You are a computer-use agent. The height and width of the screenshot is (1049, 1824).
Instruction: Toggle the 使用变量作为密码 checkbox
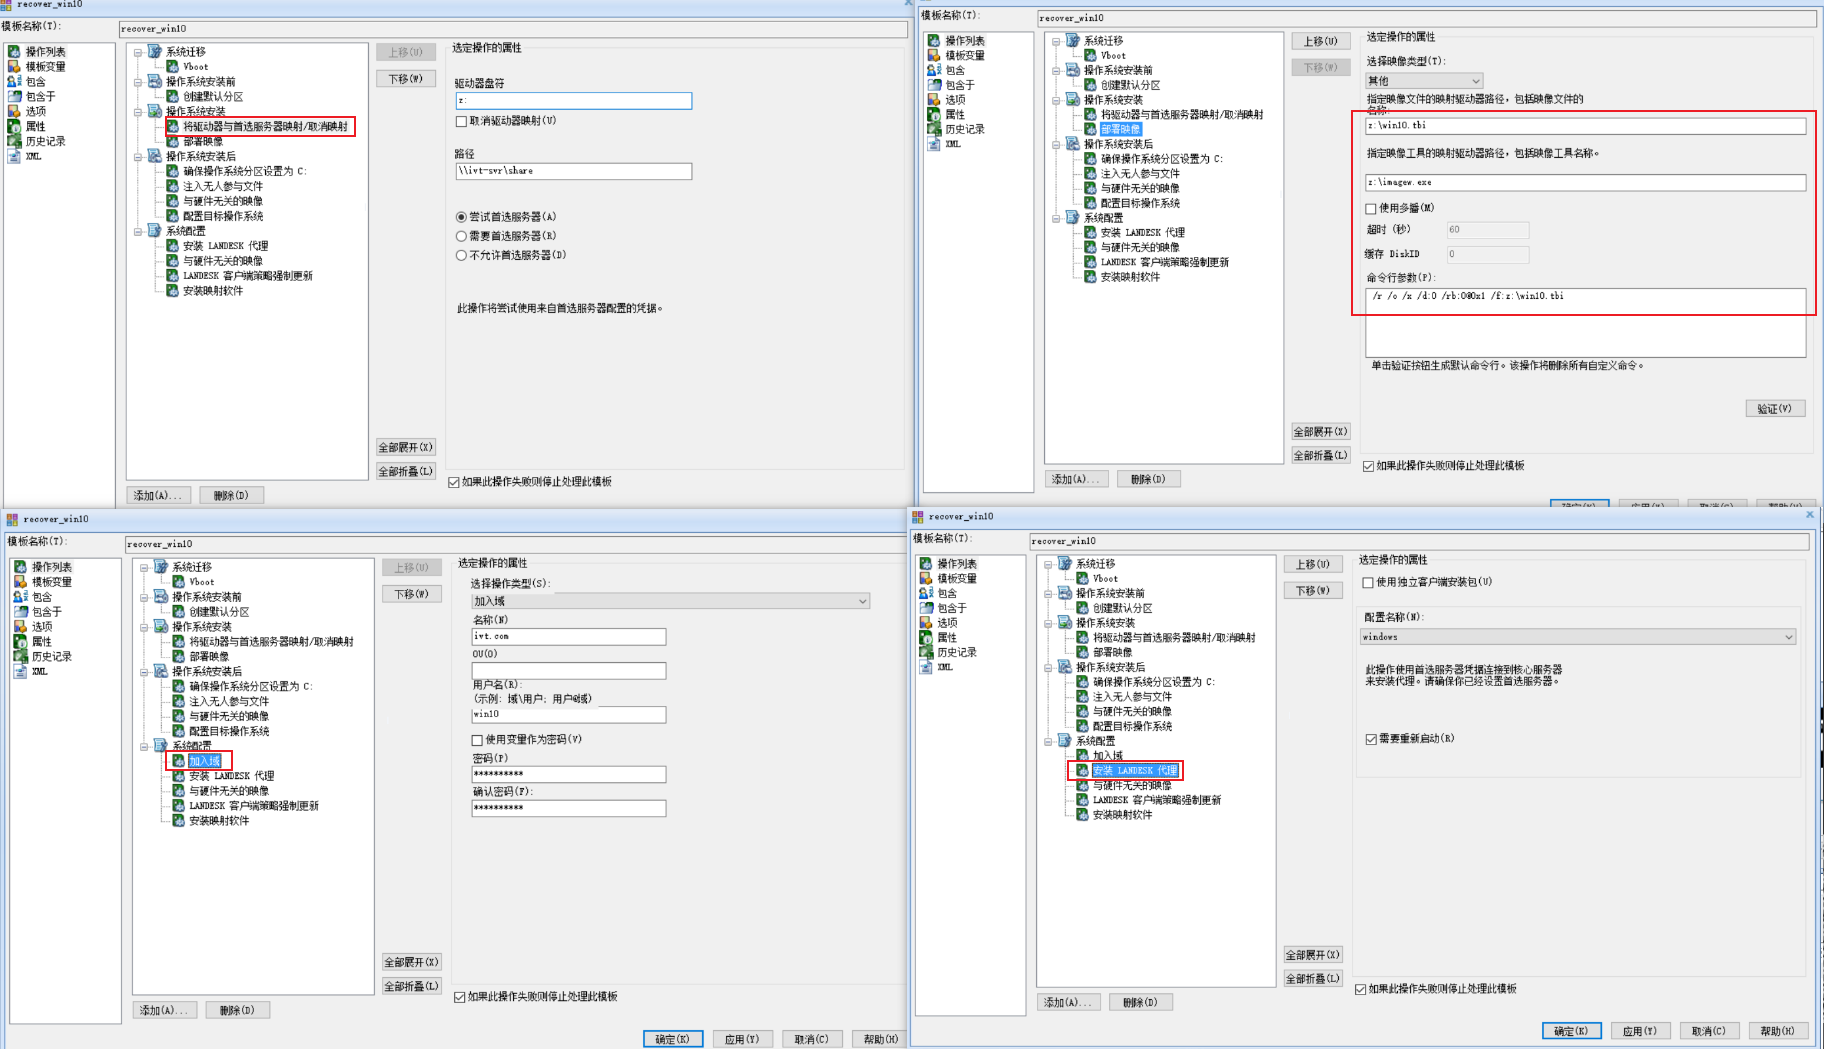(x=477, y=740)
